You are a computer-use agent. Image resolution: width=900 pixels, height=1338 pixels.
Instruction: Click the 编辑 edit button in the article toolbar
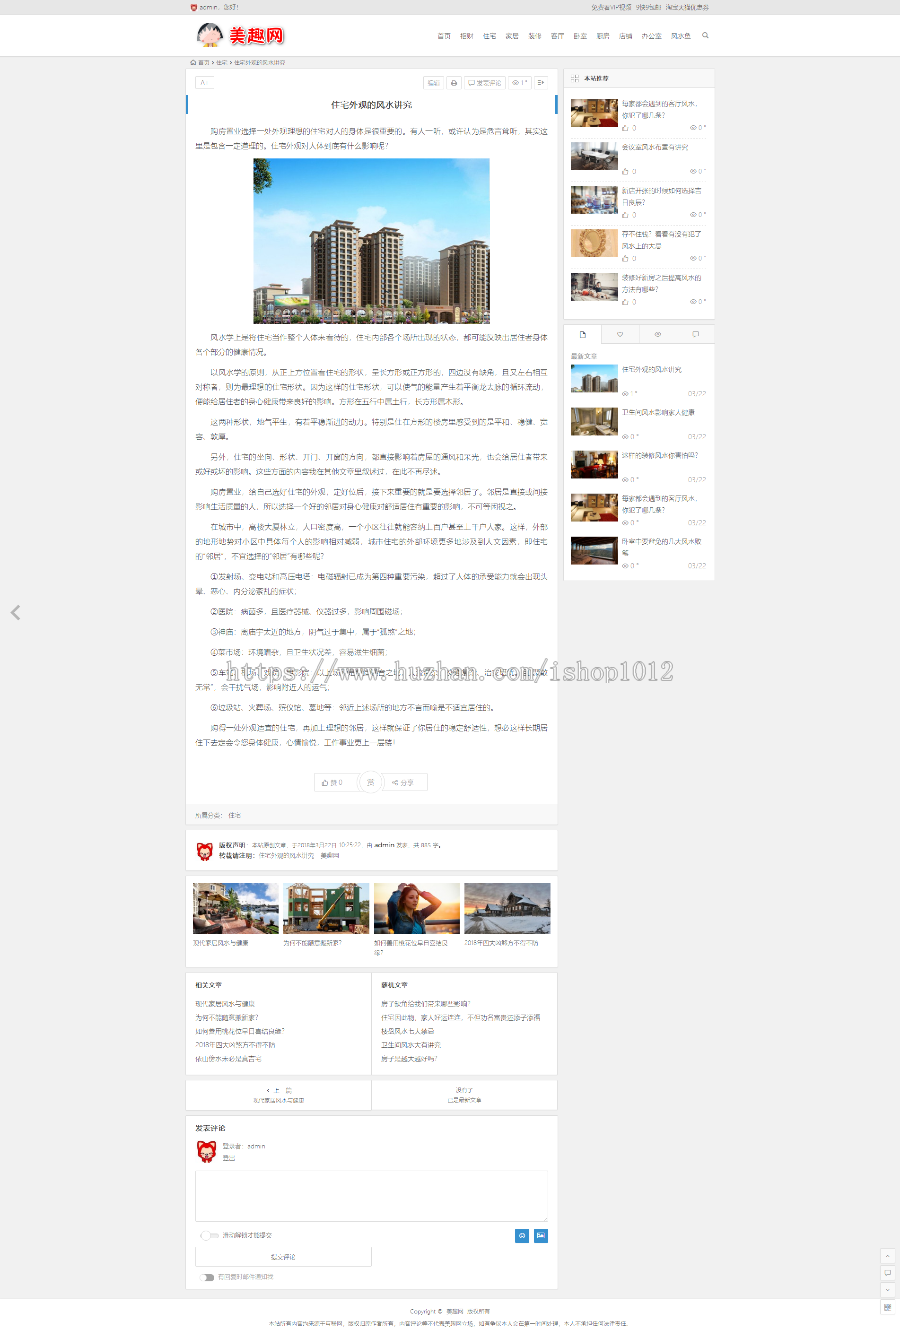(x=434, y=83)
